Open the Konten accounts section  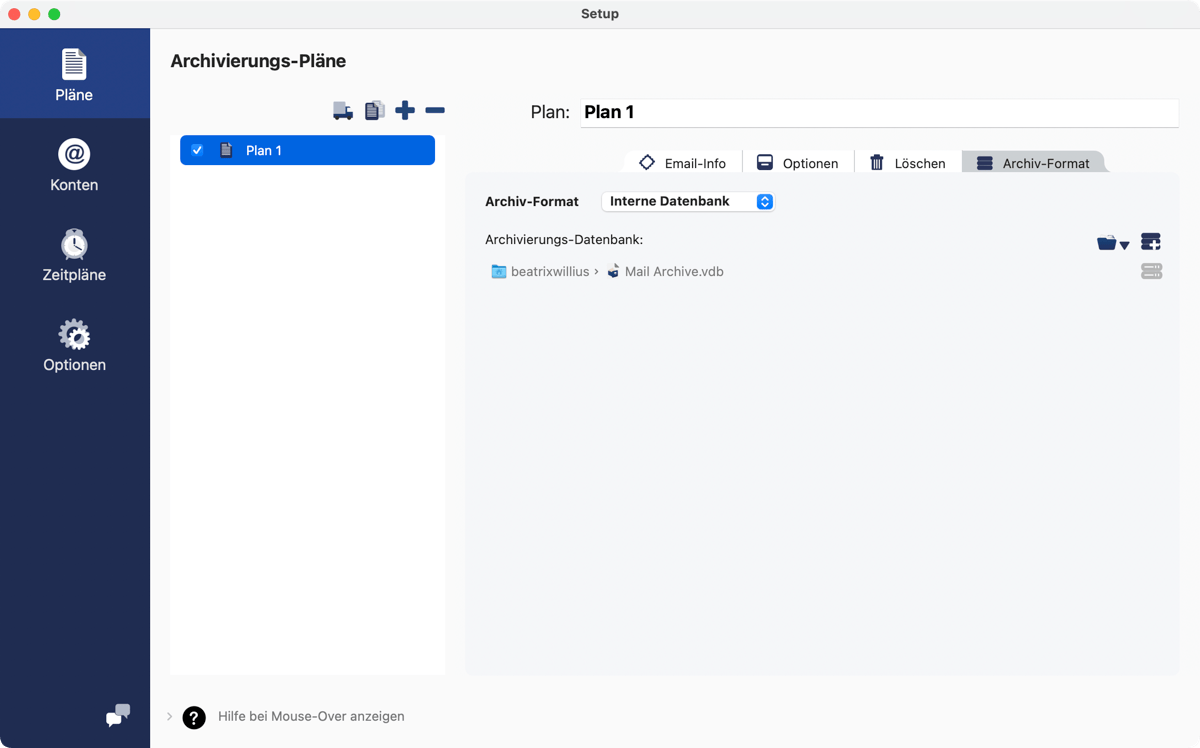(74, 165)
